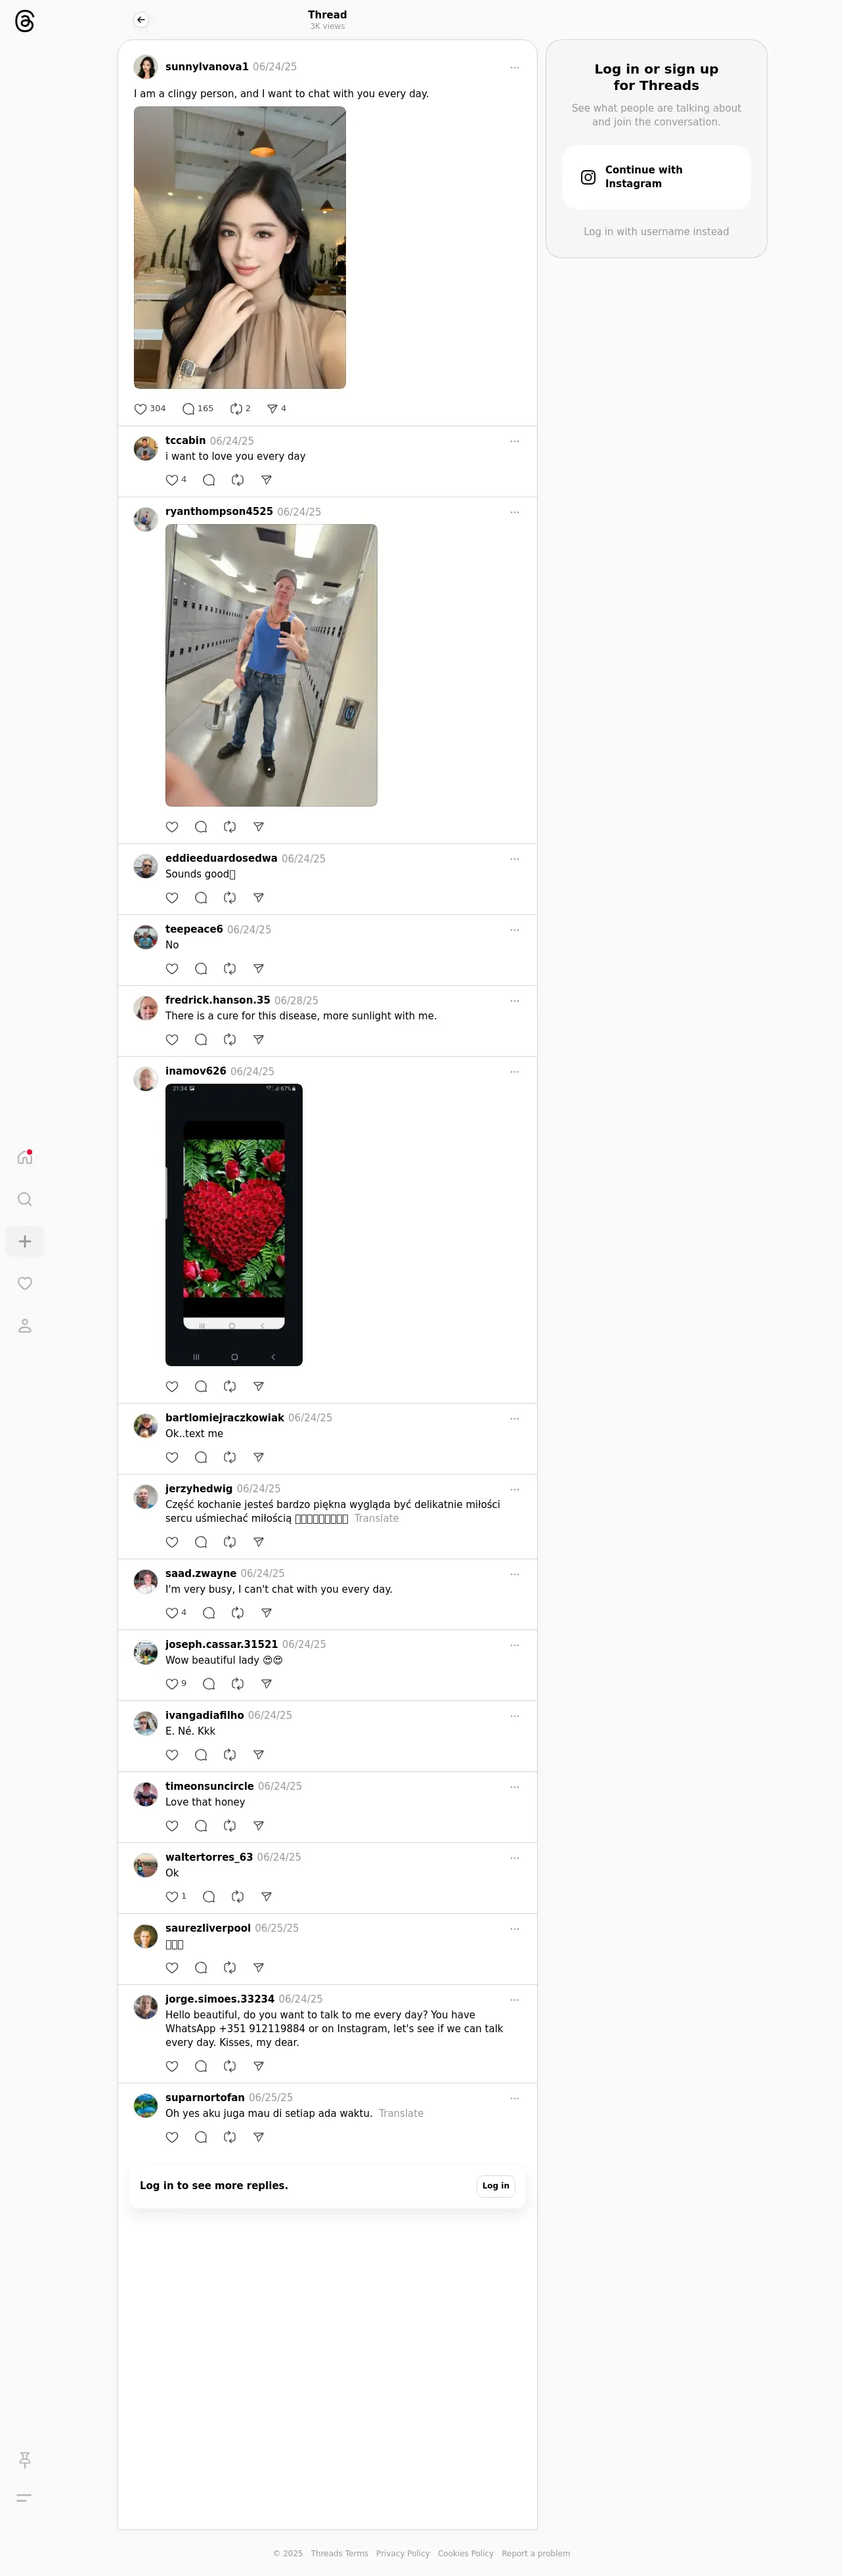The width and height of the screenshot is (843, 2576).
Task: Click the Log in button under replies
Action: pos(496,2186)
